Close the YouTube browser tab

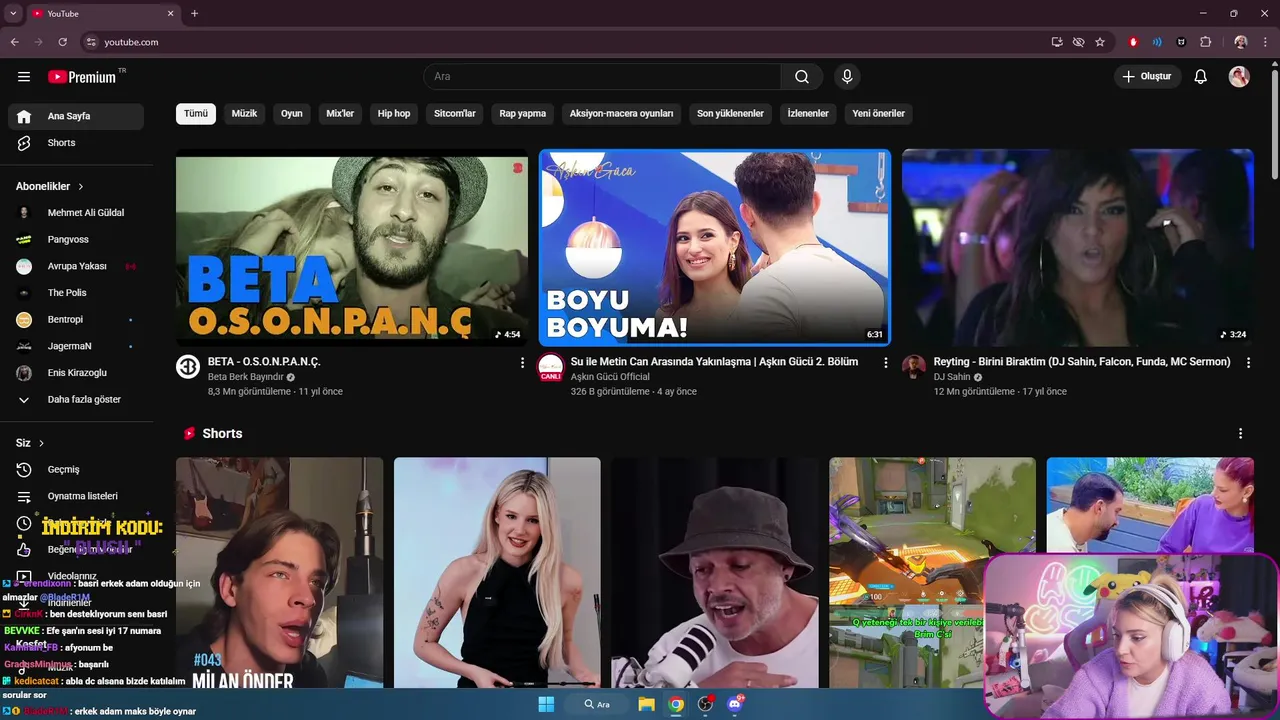pos(170,14)
